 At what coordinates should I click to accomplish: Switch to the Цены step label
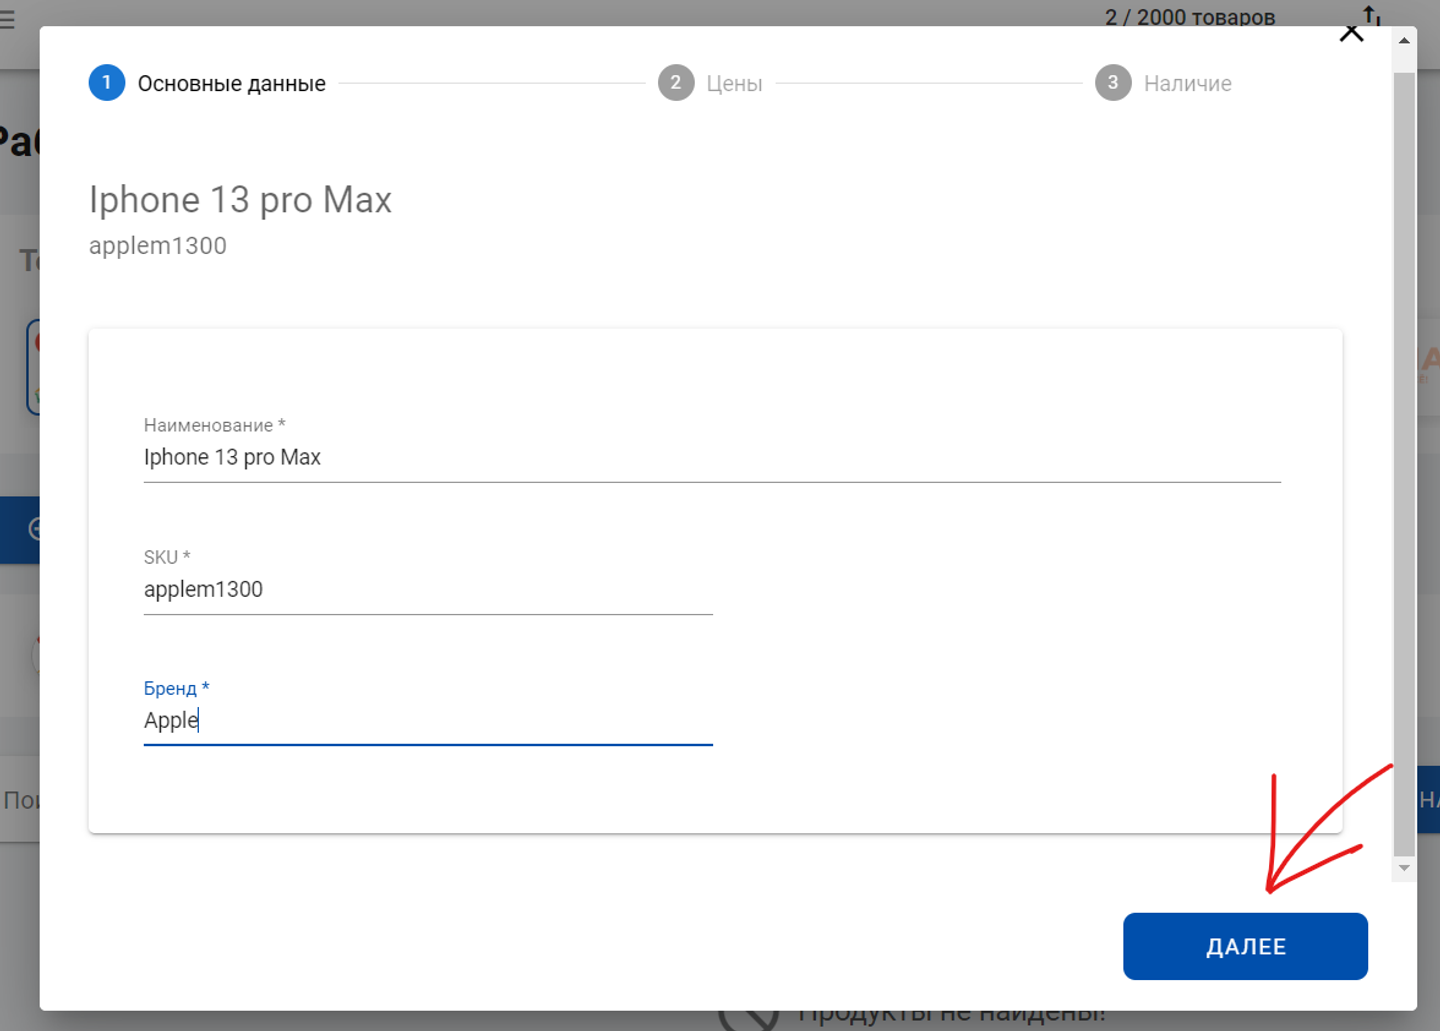[734, 84]
